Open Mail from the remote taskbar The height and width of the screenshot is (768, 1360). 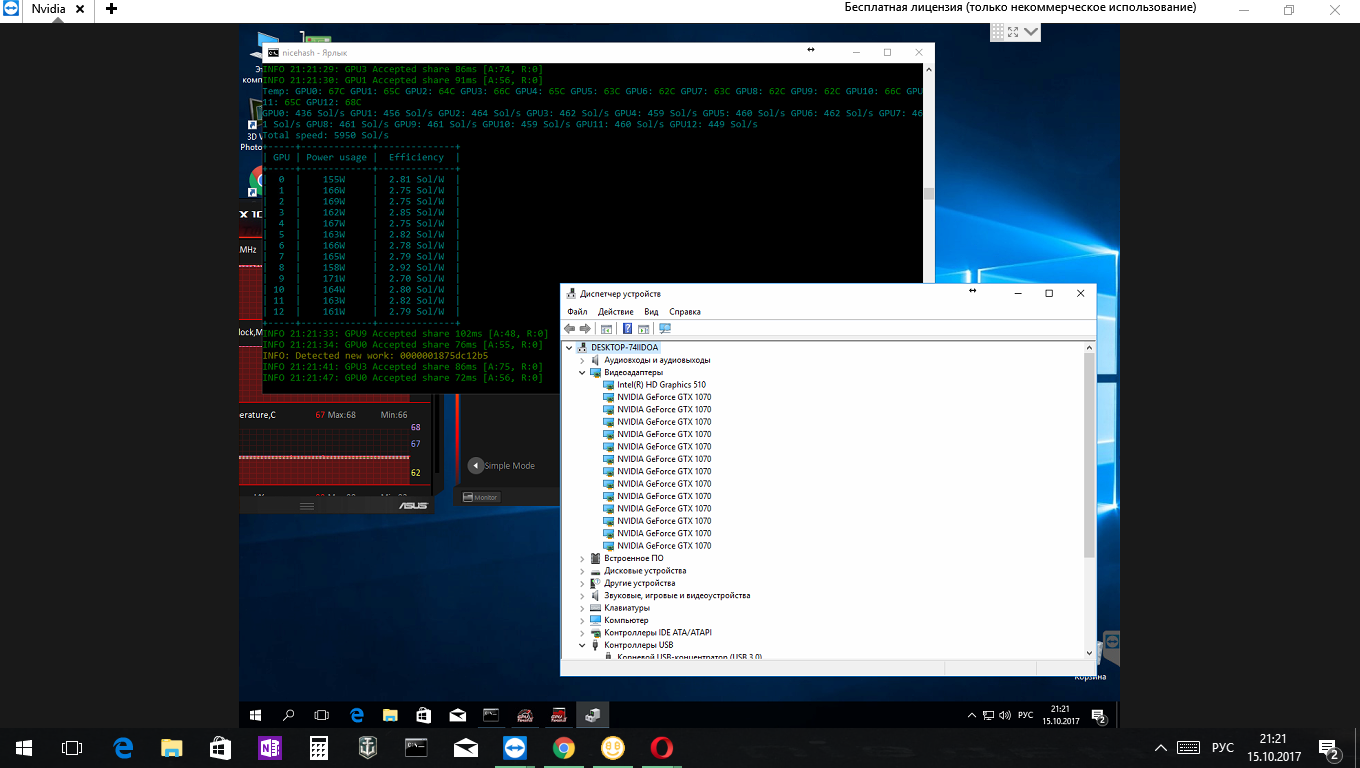pos(457,715)
